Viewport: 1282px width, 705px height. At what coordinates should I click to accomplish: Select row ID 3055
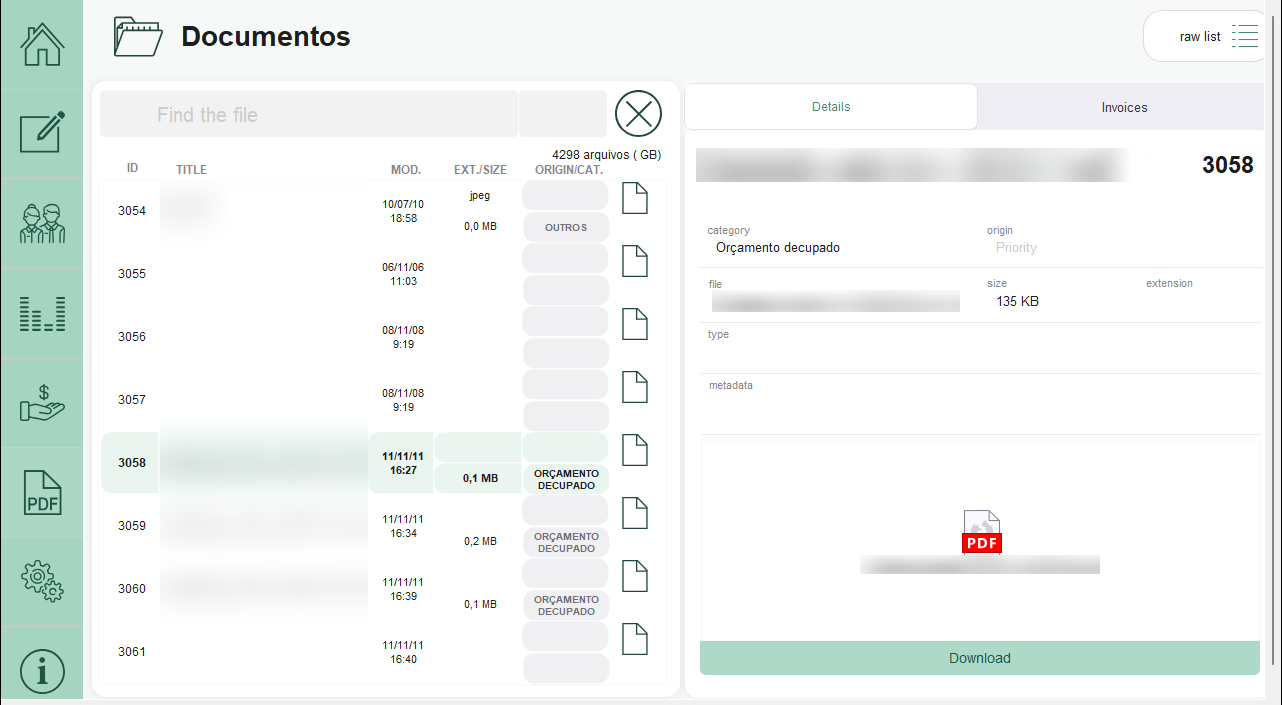pos(132,274)
